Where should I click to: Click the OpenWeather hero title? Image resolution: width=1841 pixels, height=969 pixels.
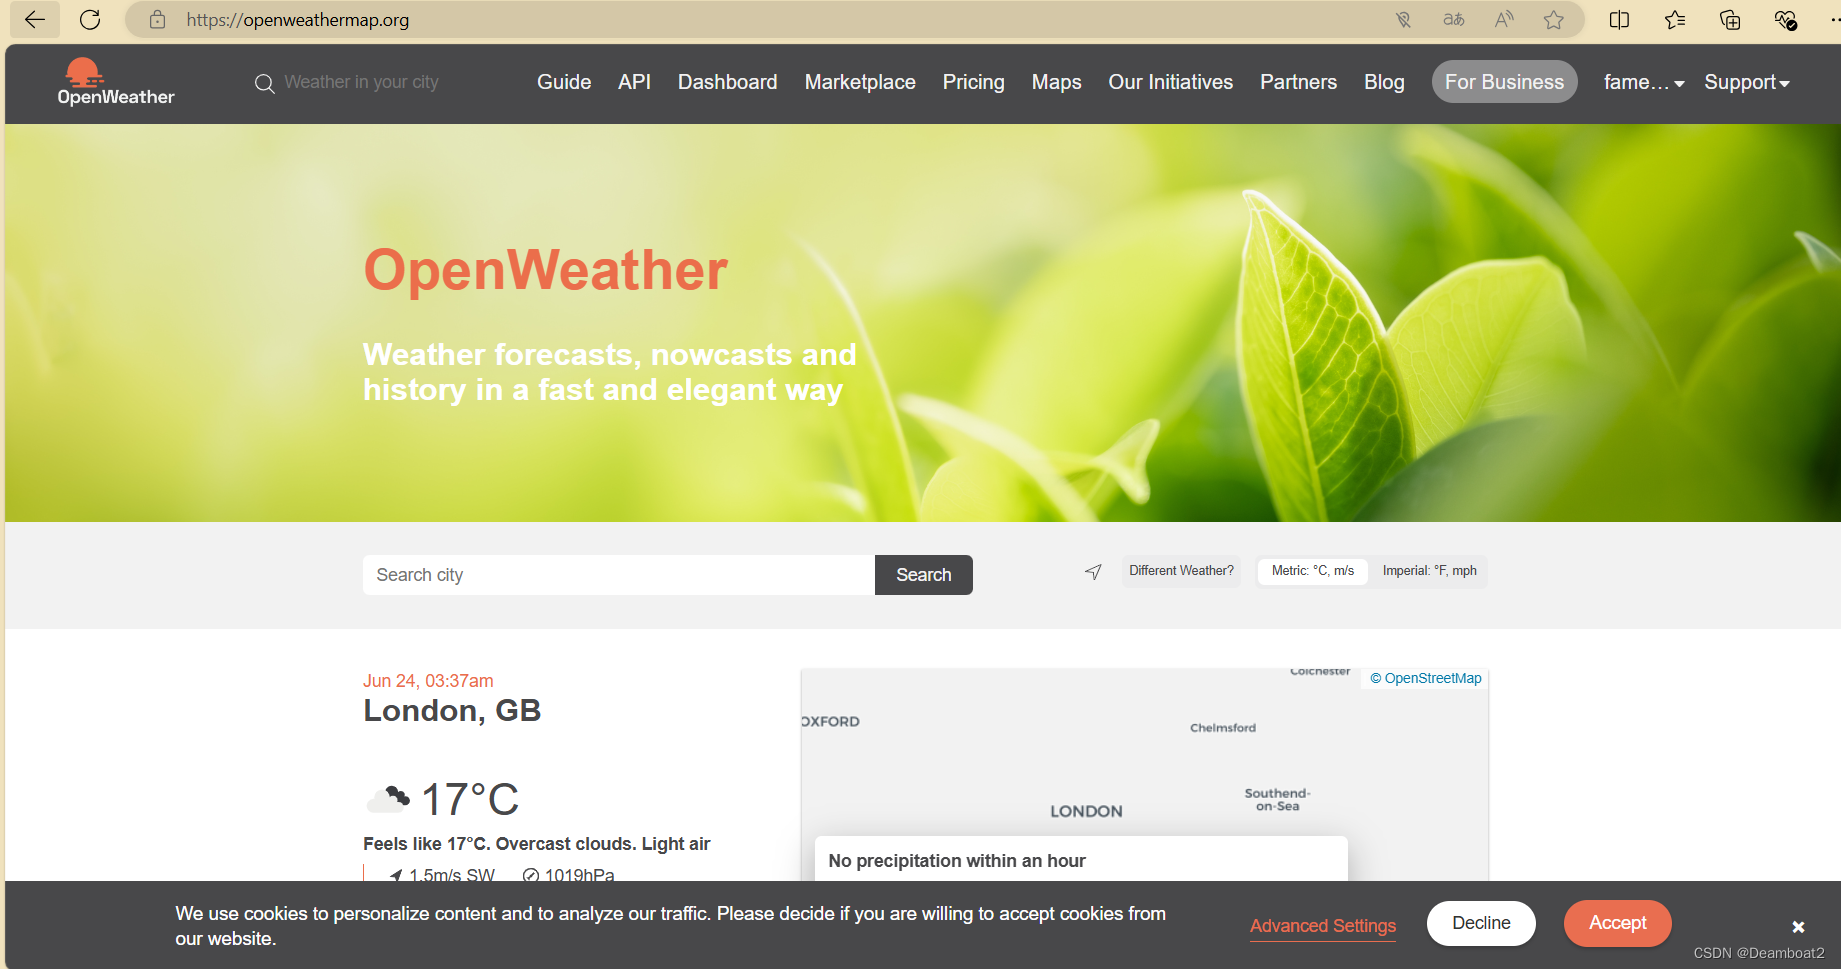click(x=546, y=271)
